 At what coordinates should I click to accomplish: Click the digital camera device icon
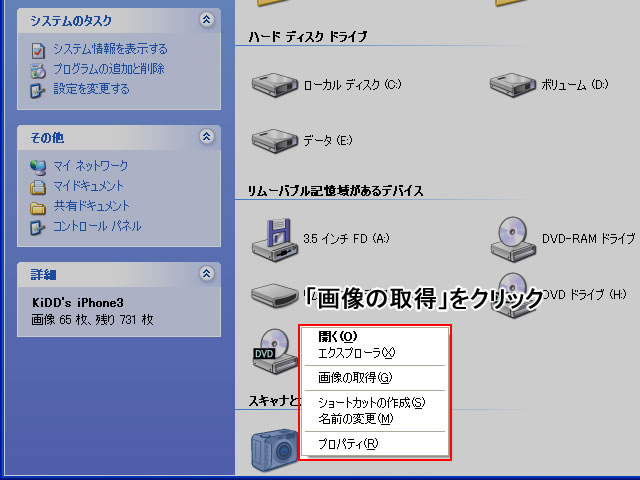click(274, 450)
